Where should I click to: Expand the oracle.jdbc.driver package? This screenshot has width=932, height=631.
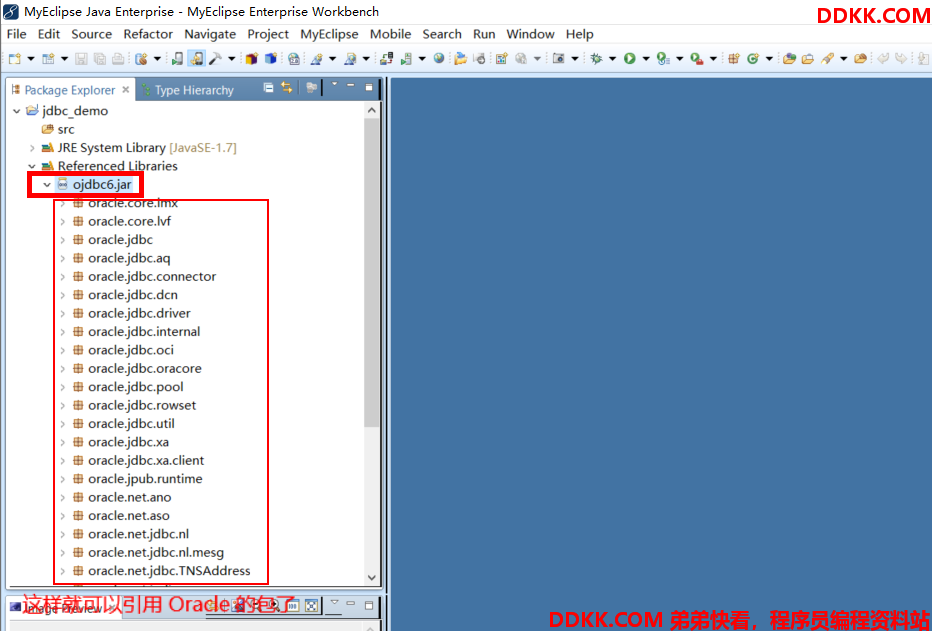pos(62,313)
